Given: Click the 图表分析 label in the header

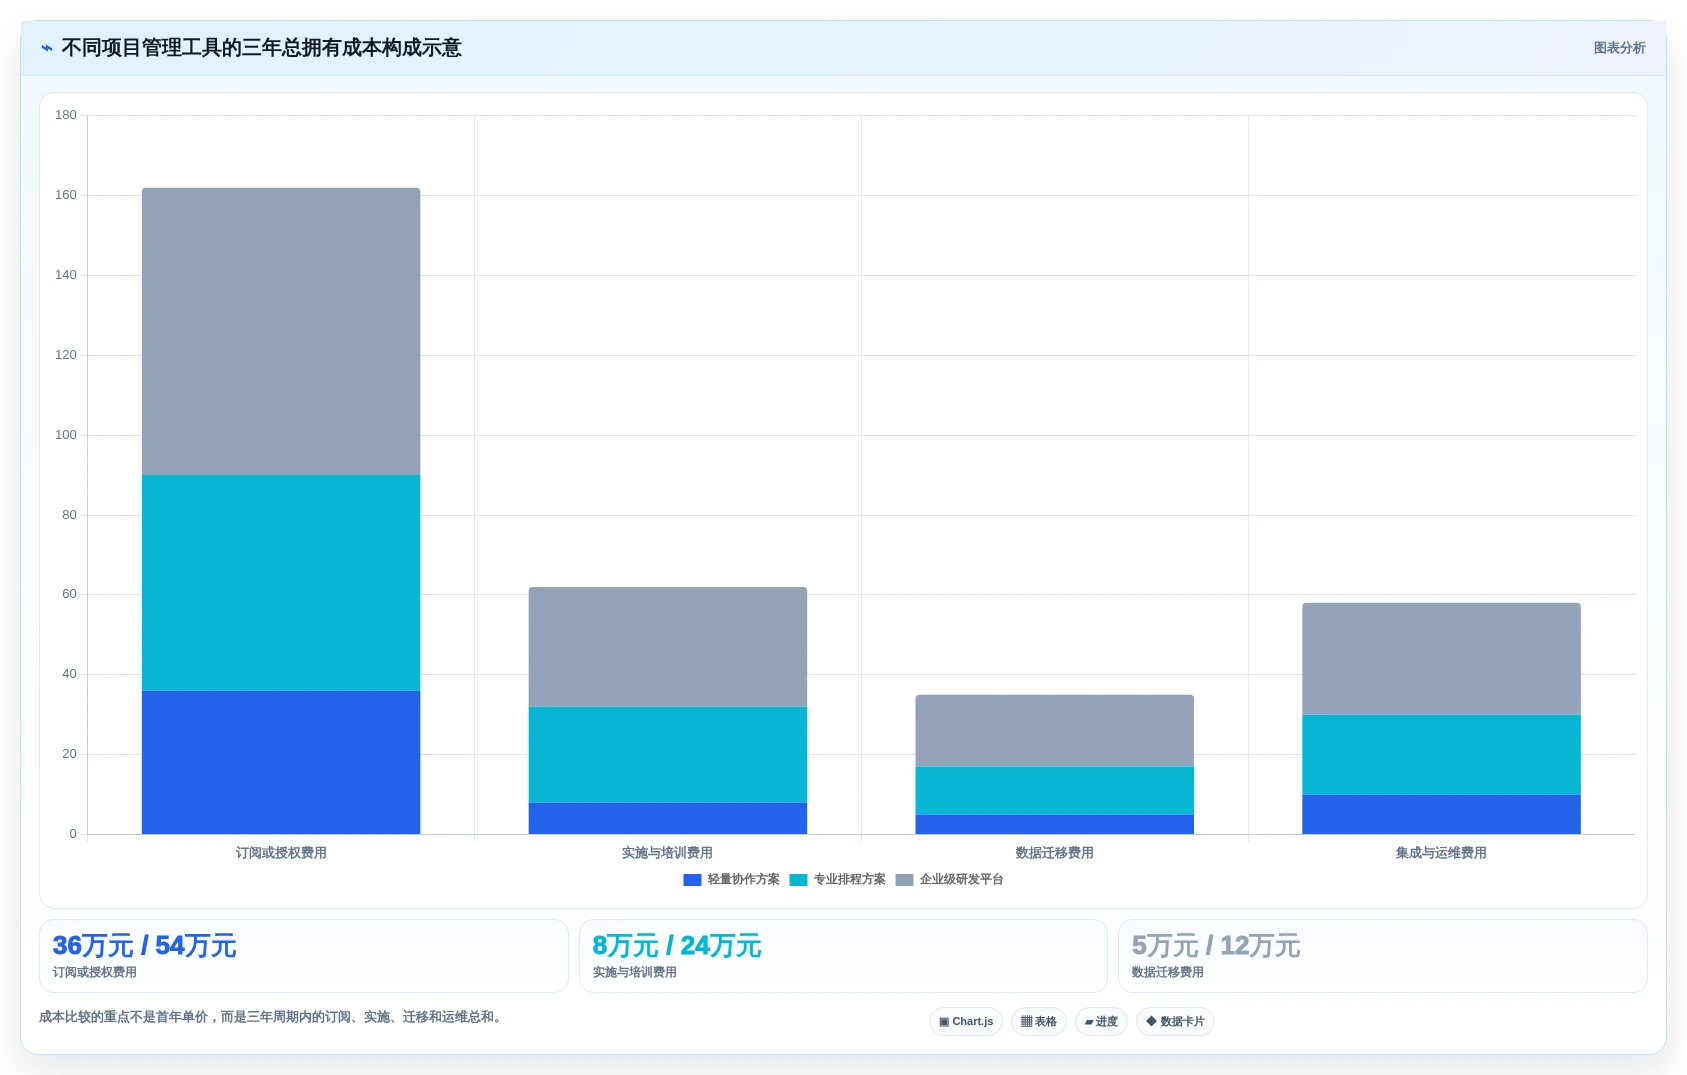Looking at the screenshot, I should (1619, 48).
